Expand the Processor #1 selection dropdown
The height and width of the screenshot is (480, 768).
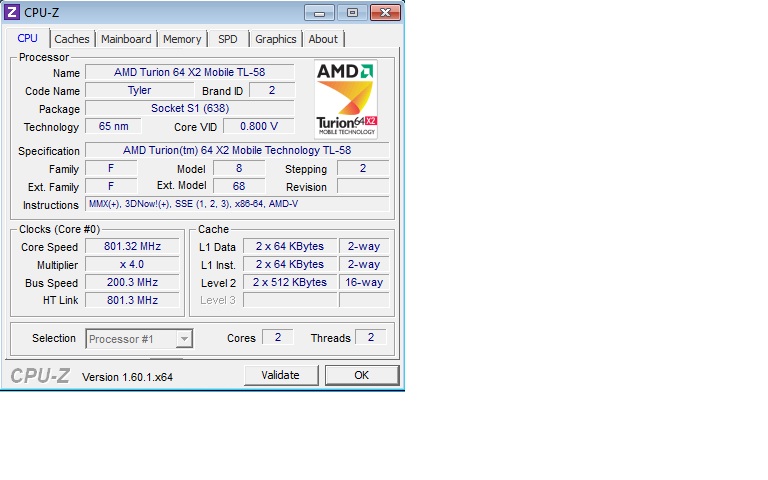click(x=183, y=339)
